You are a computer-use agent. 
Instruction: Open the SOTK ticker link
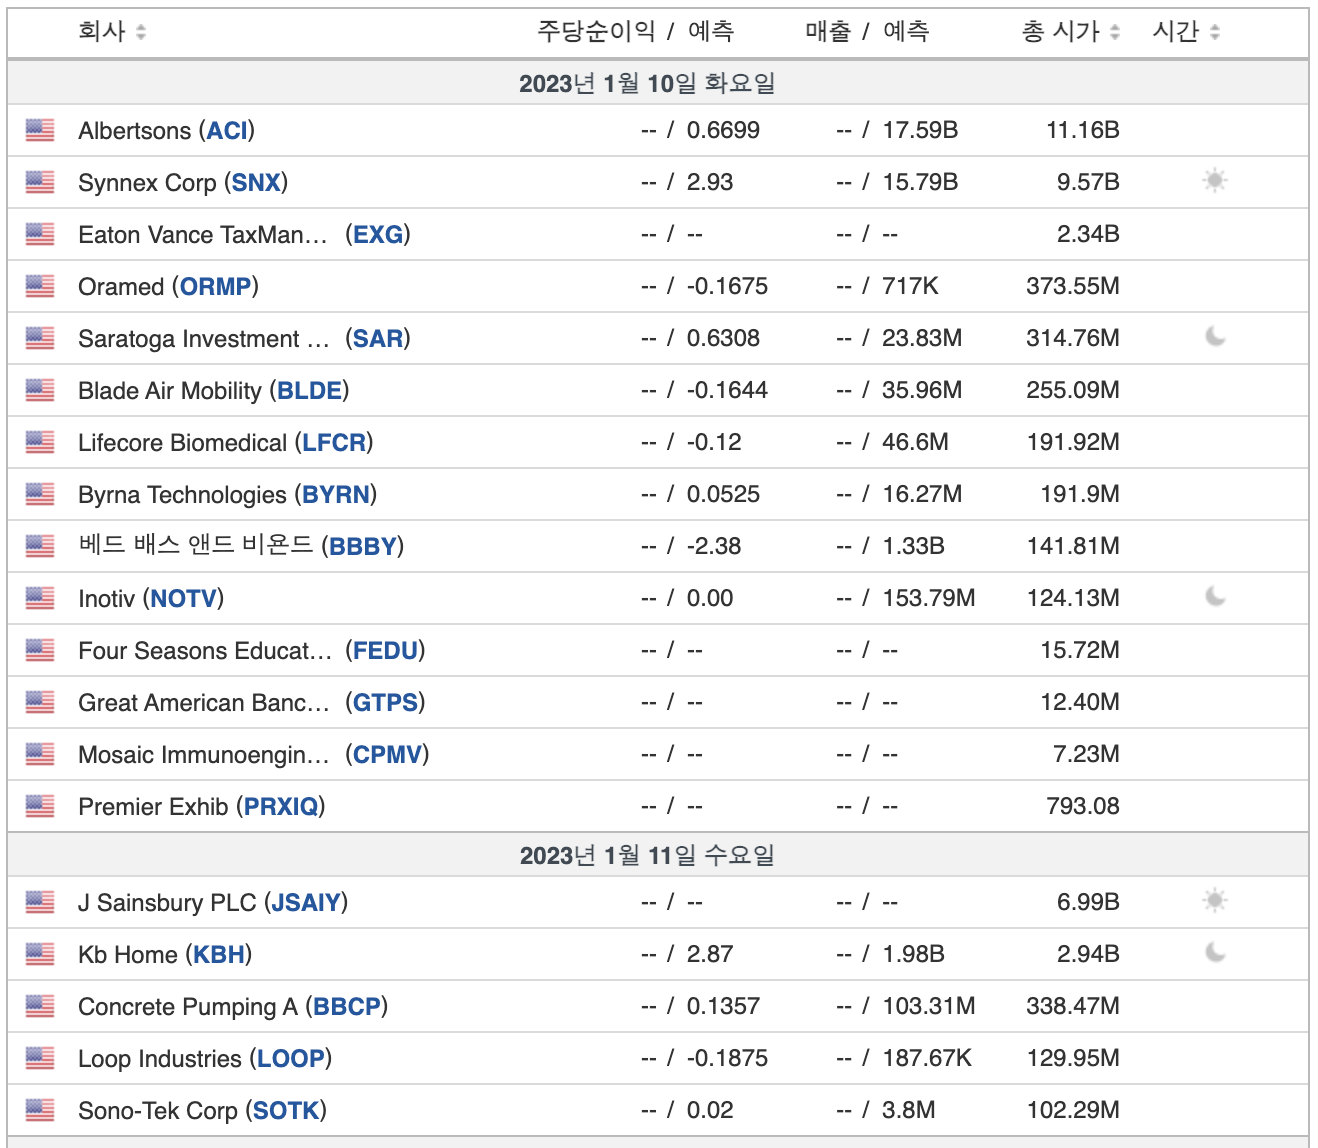tap(286, 1111)
